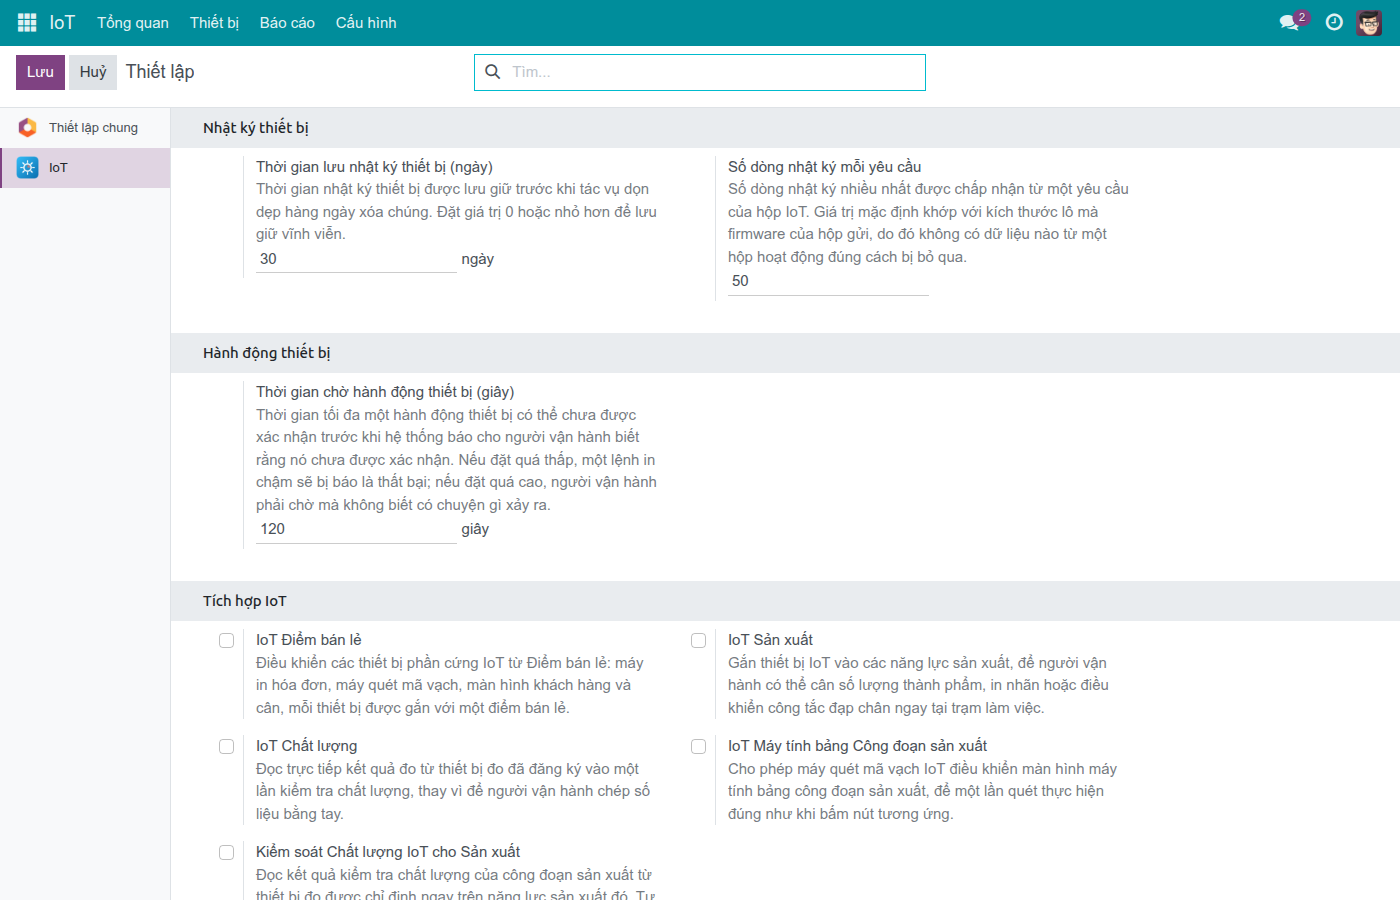Click the Thiết lập chung hexagon icon
The height and width of the screenshot is (900, 1400).
pyautogui.click(x=28, y=127)
